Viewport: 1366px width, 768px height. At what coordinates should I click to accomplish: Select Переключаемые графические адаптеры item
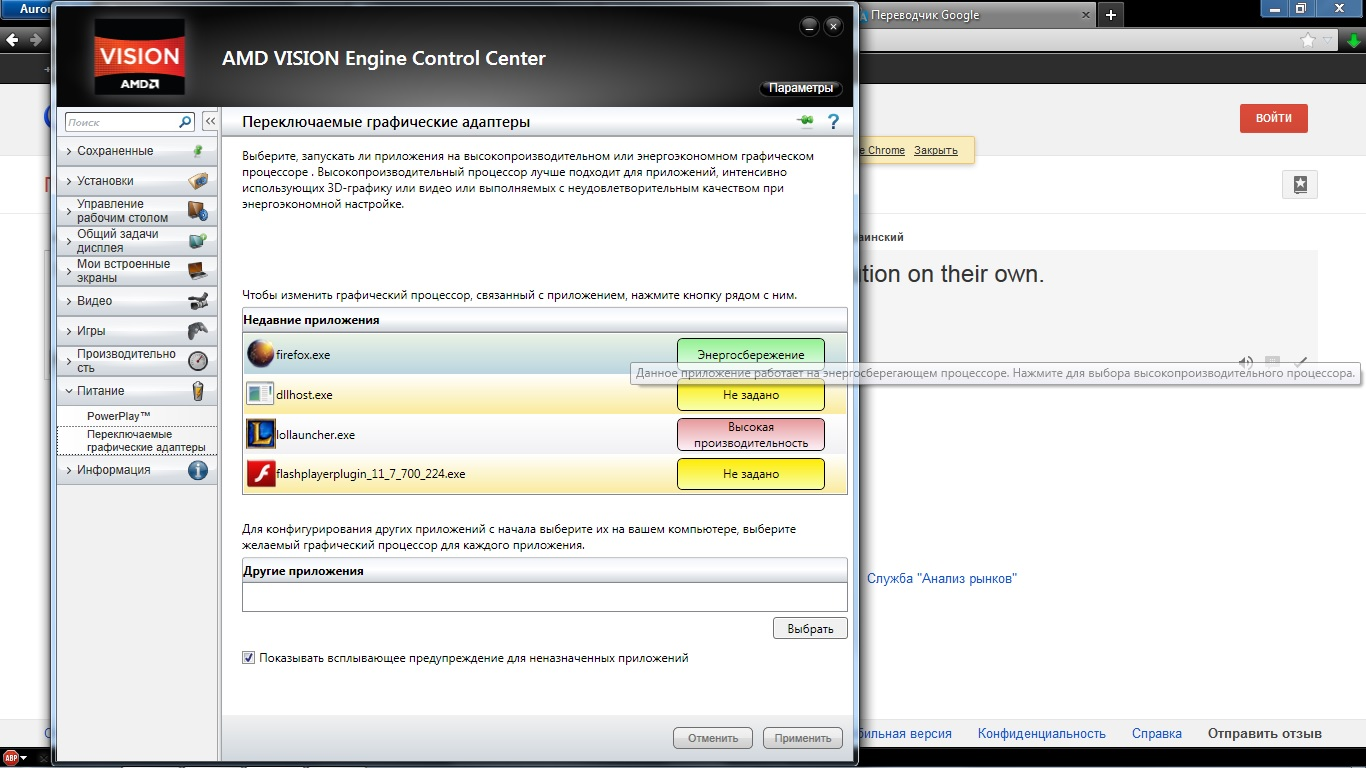point(137,441)
